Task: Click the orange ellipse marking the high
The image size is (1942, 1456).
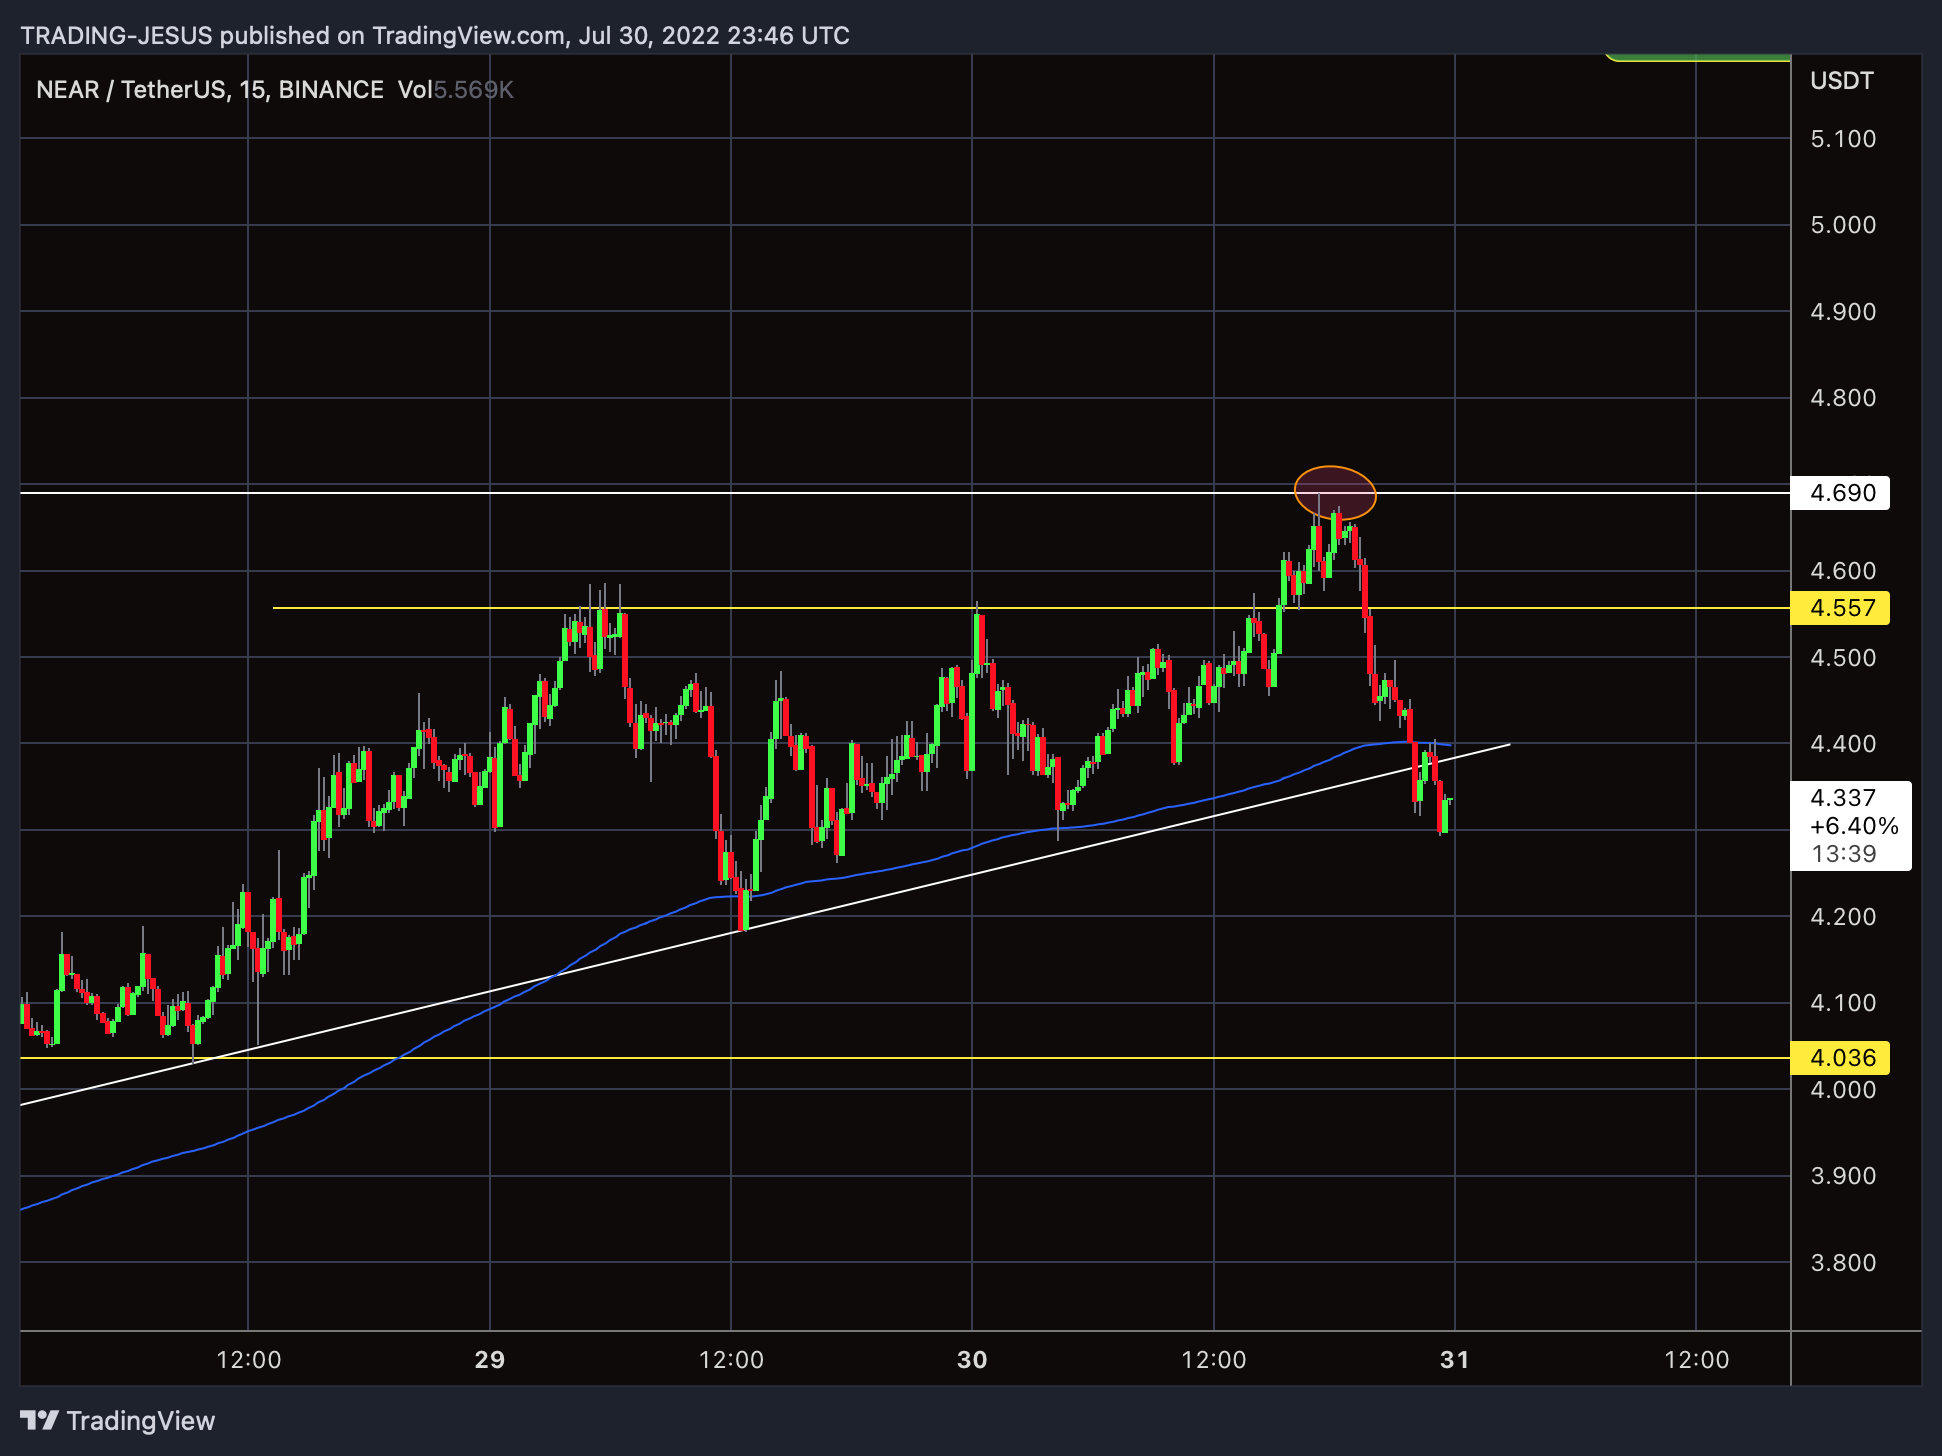Action: coord(1335,493)
